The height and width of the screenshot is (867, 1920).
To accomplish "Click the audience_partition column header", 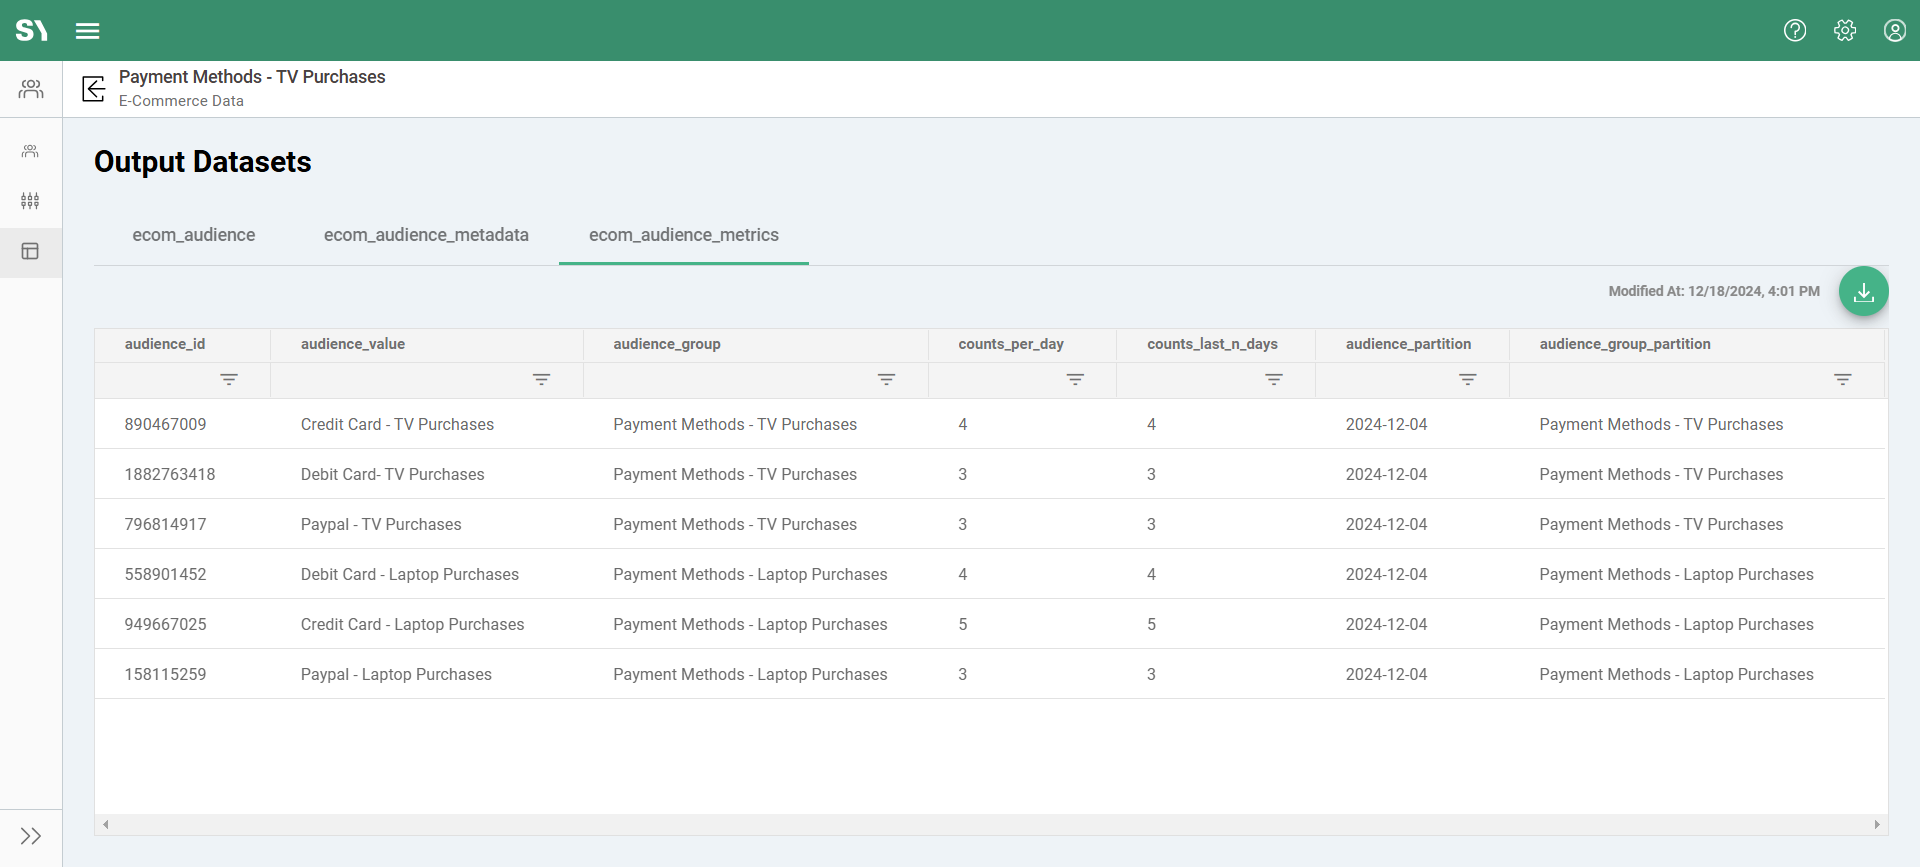I will (1408, 344).
